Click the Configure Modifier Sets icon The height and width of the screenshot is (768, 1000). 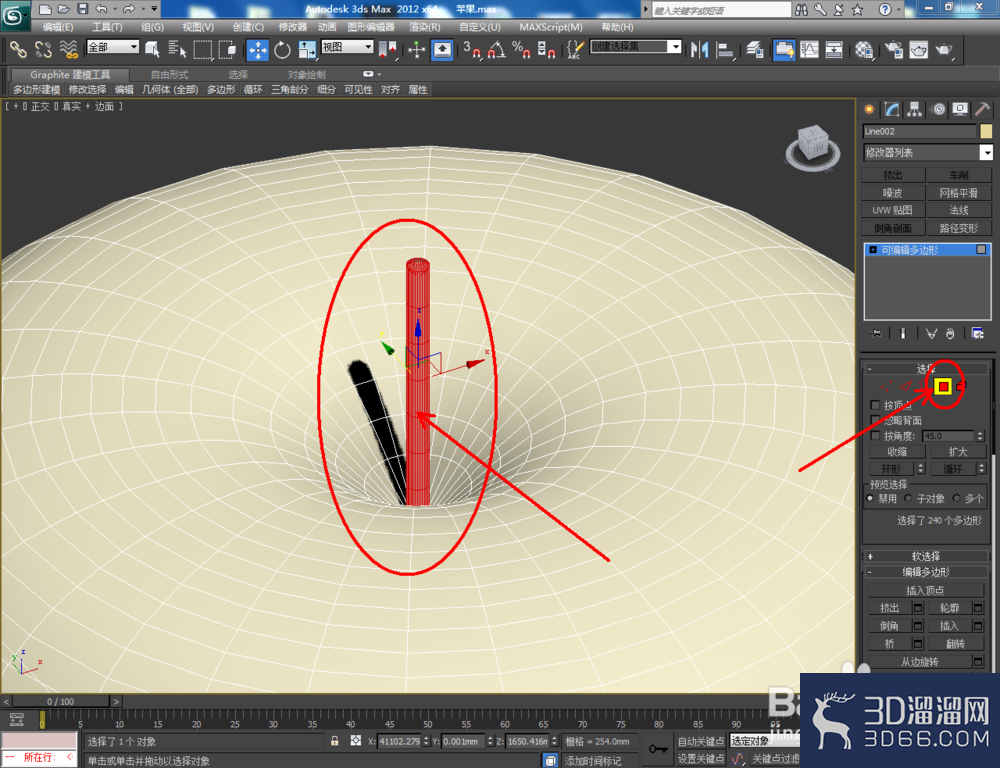[x=977, y=333]
